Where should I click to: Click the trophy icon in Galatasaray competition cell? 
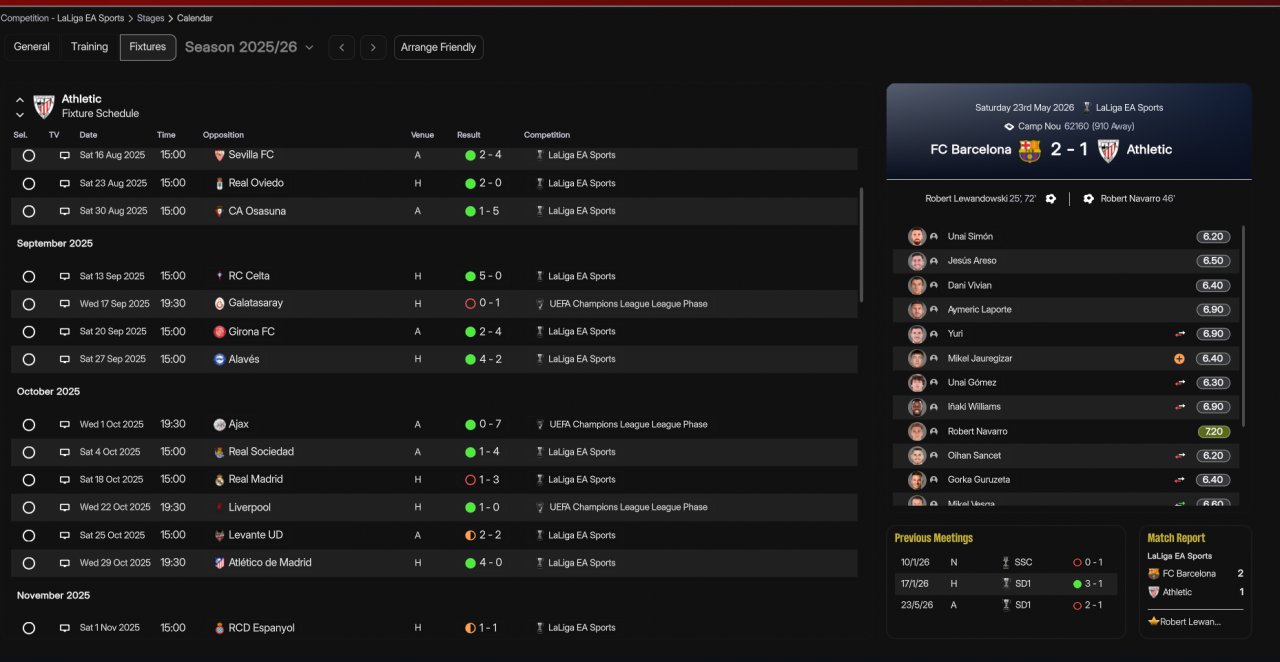tap(540, 304)
